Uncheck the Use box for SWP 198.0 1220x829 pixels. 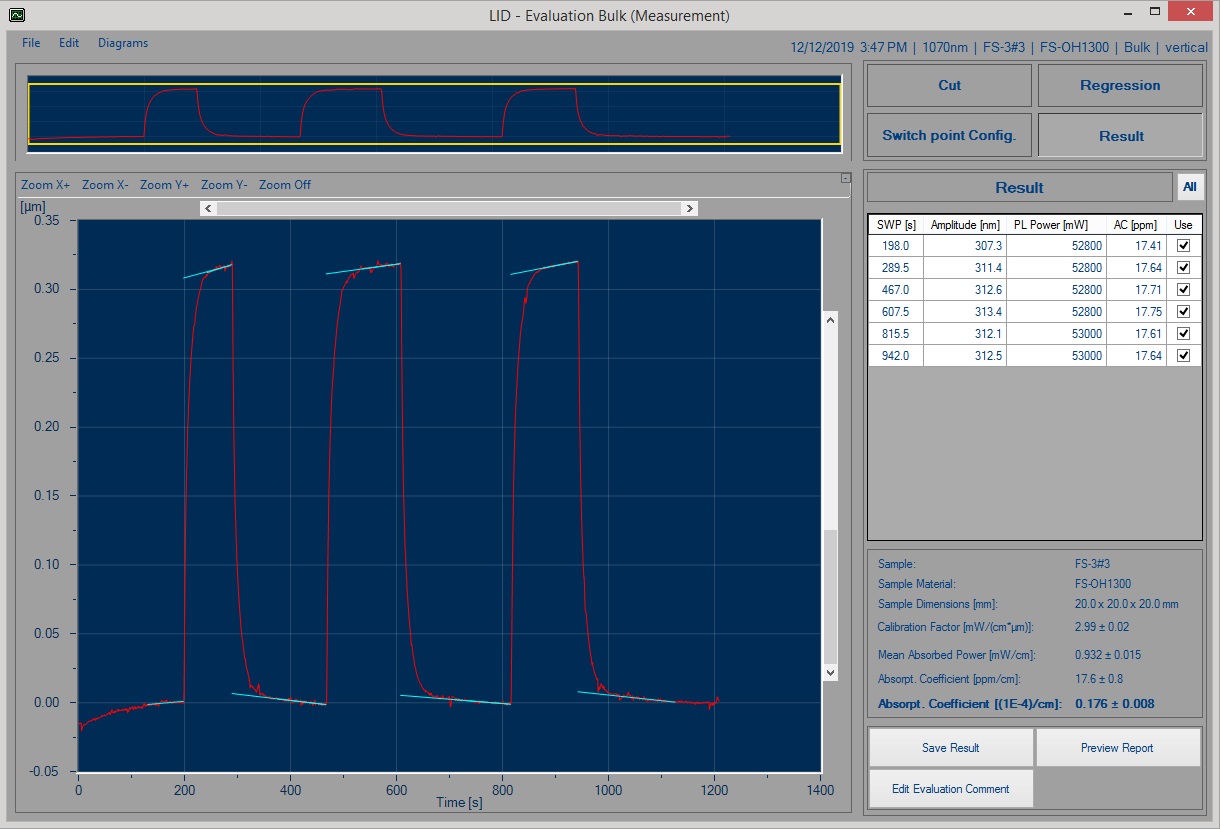pos(1184,245)
